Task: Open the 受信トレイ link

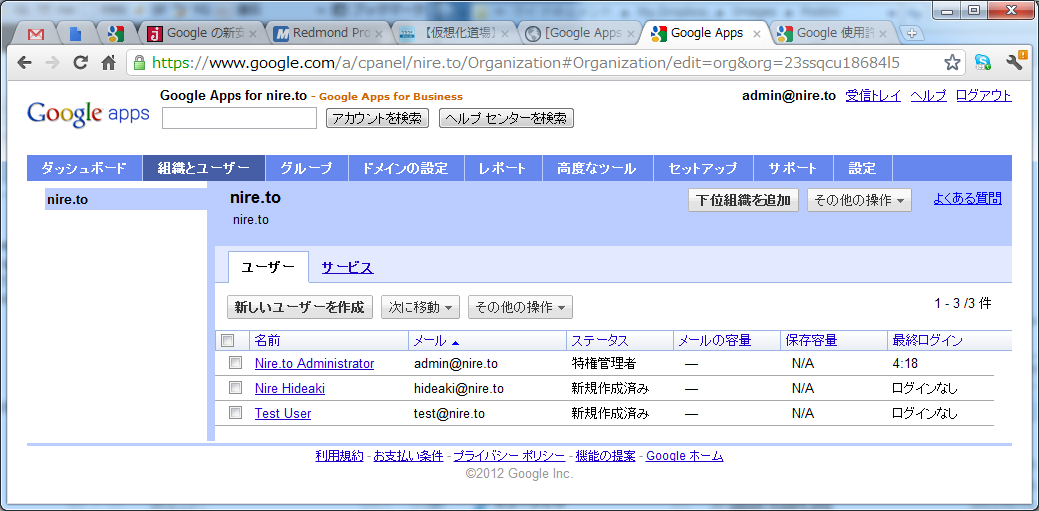Action: (873, 95)
